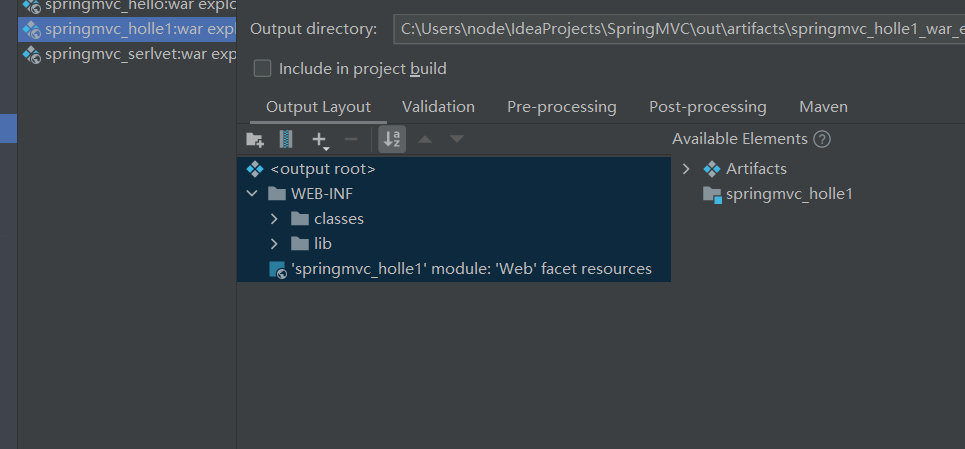Collapse the WEB-INF folder node
This screenshot has width=965, height=449.
click(x=252, y=194)
